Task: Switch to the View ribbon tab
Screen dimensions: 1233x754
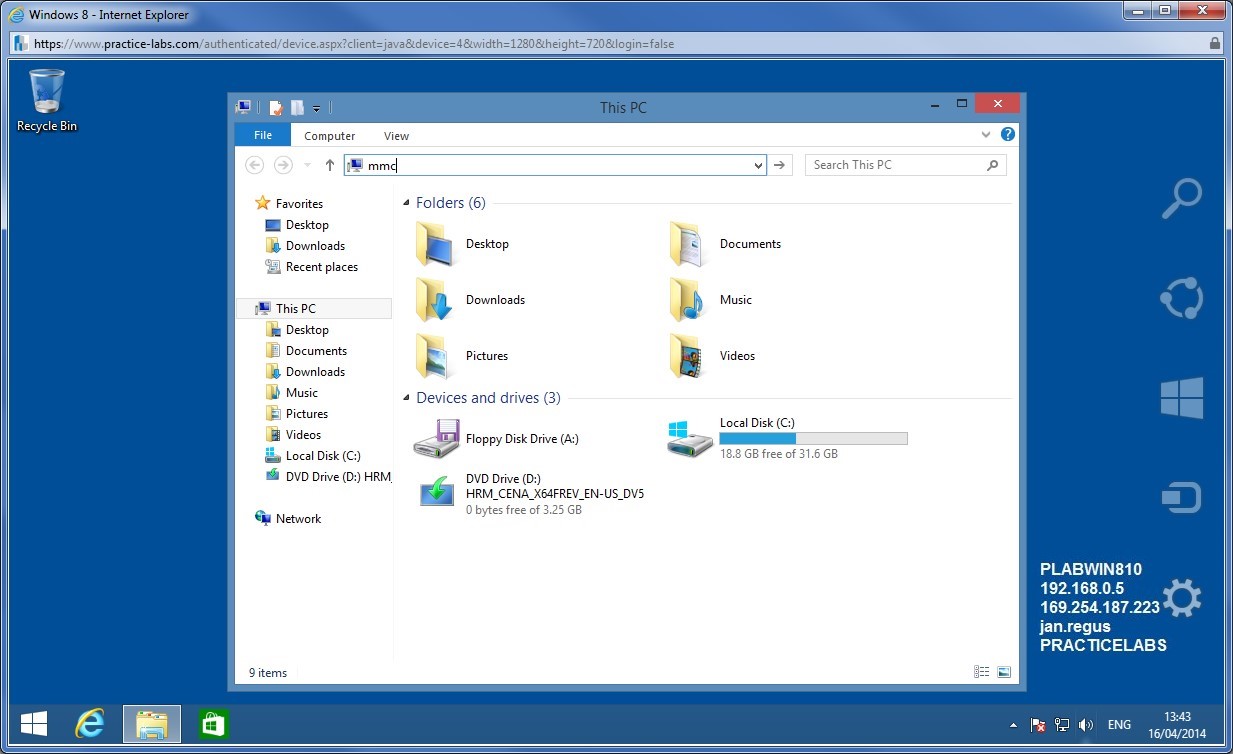Action: coord(396,135)
